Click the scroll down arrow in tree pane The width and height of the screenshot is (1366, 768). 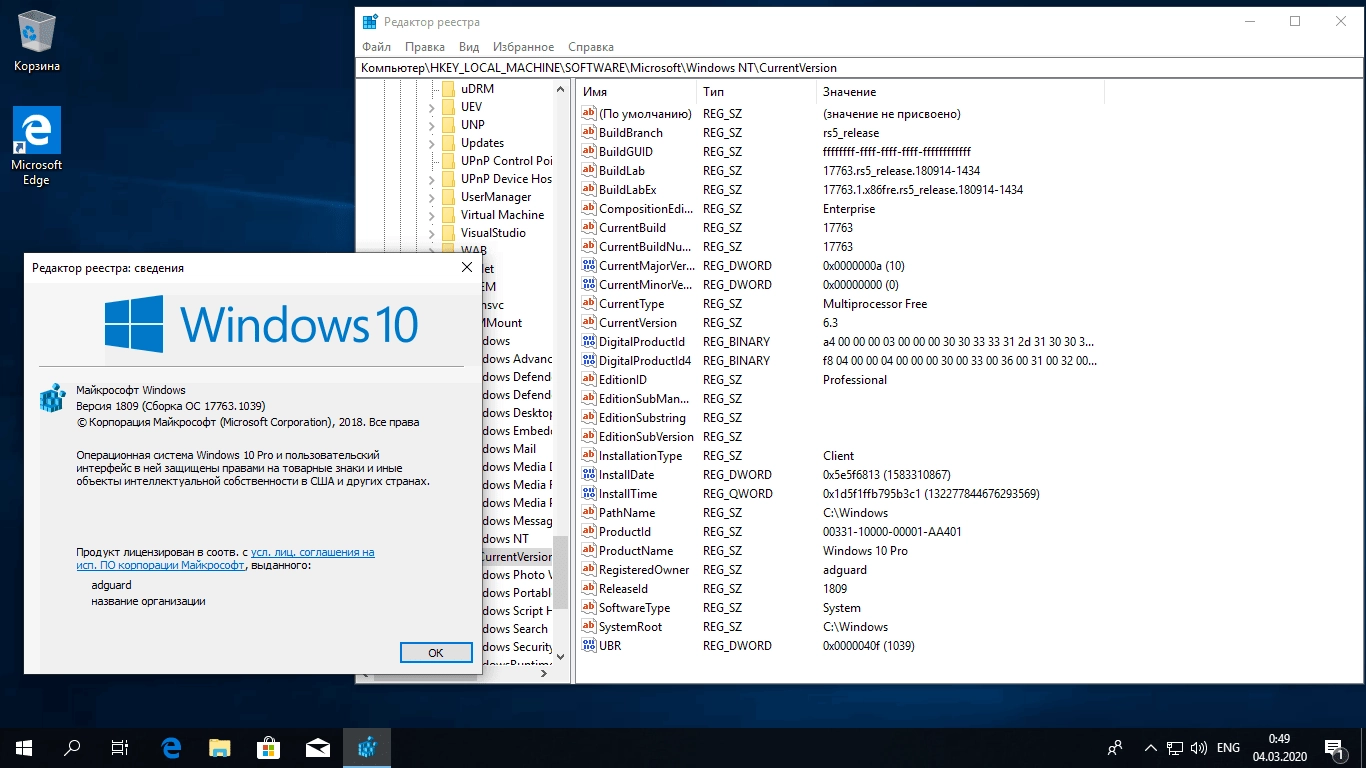point(561,657)
